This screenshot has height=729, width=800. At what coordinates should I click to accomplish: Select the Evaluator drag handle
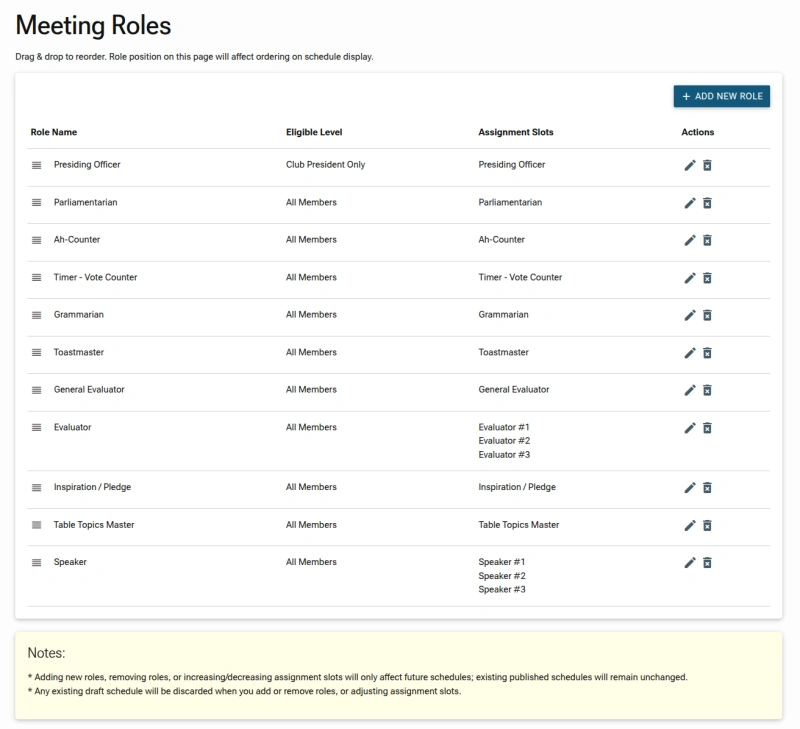pyautogui.click(x=36, y=427)
